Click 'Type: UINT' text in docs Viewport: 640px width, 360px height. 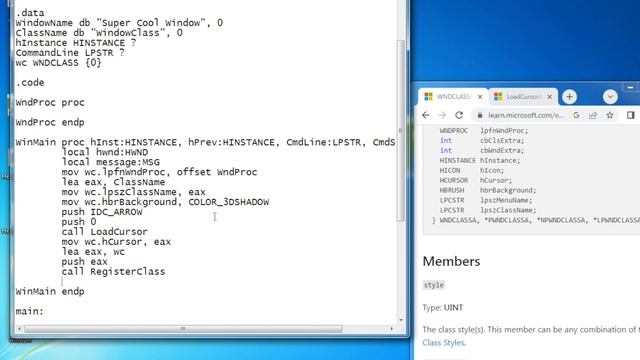pos(443,307)
